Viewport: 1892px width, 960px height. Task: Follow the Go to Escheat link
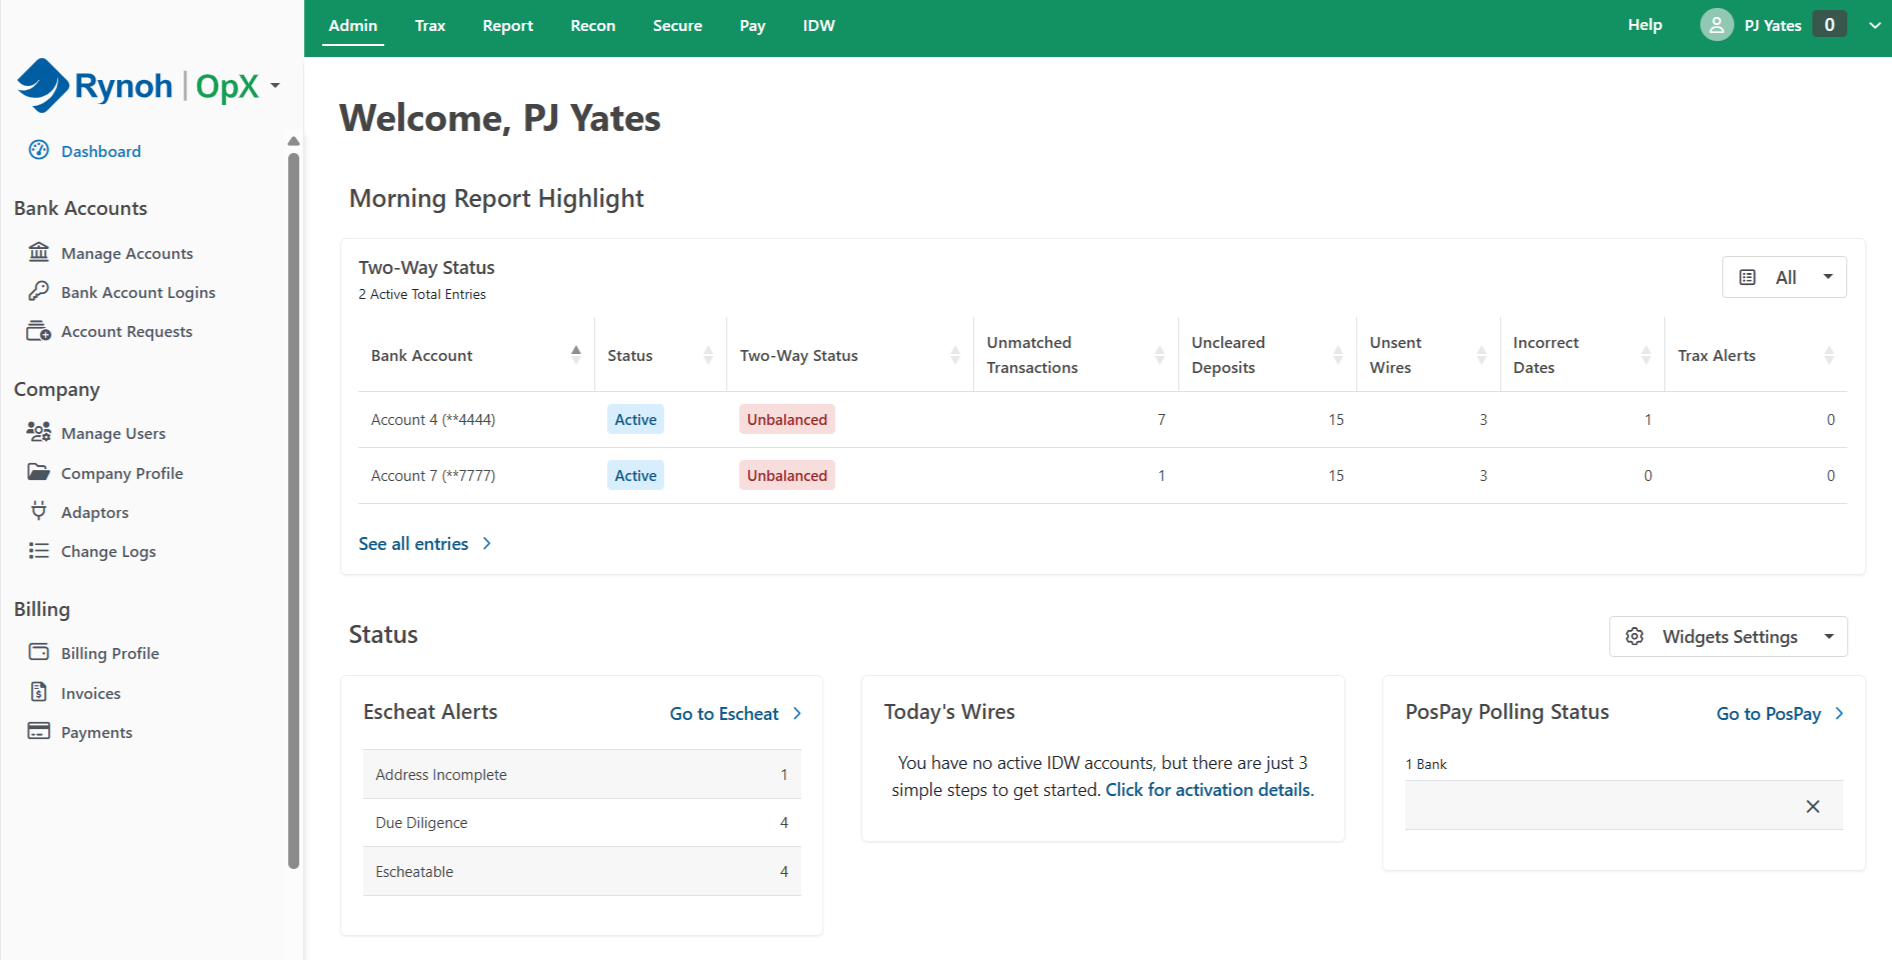pyautogui.click(x=724, y=713)
